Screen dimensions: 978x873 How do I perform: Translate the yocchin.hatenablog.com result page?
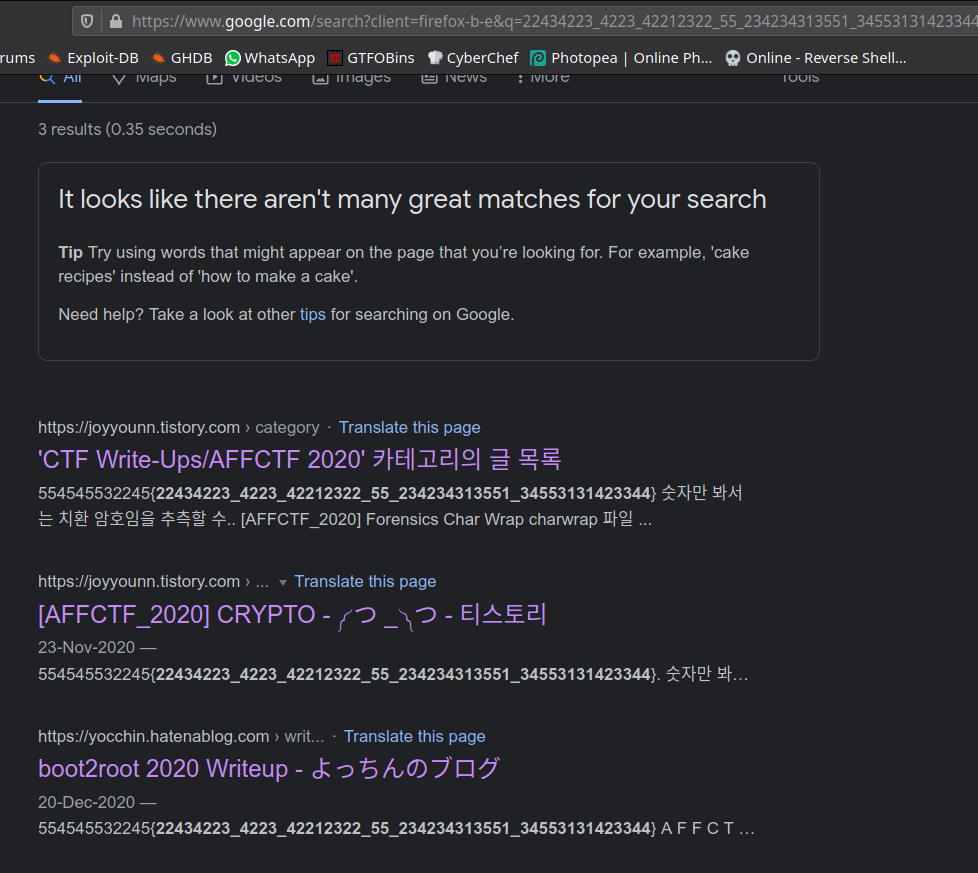click(414, 736)
